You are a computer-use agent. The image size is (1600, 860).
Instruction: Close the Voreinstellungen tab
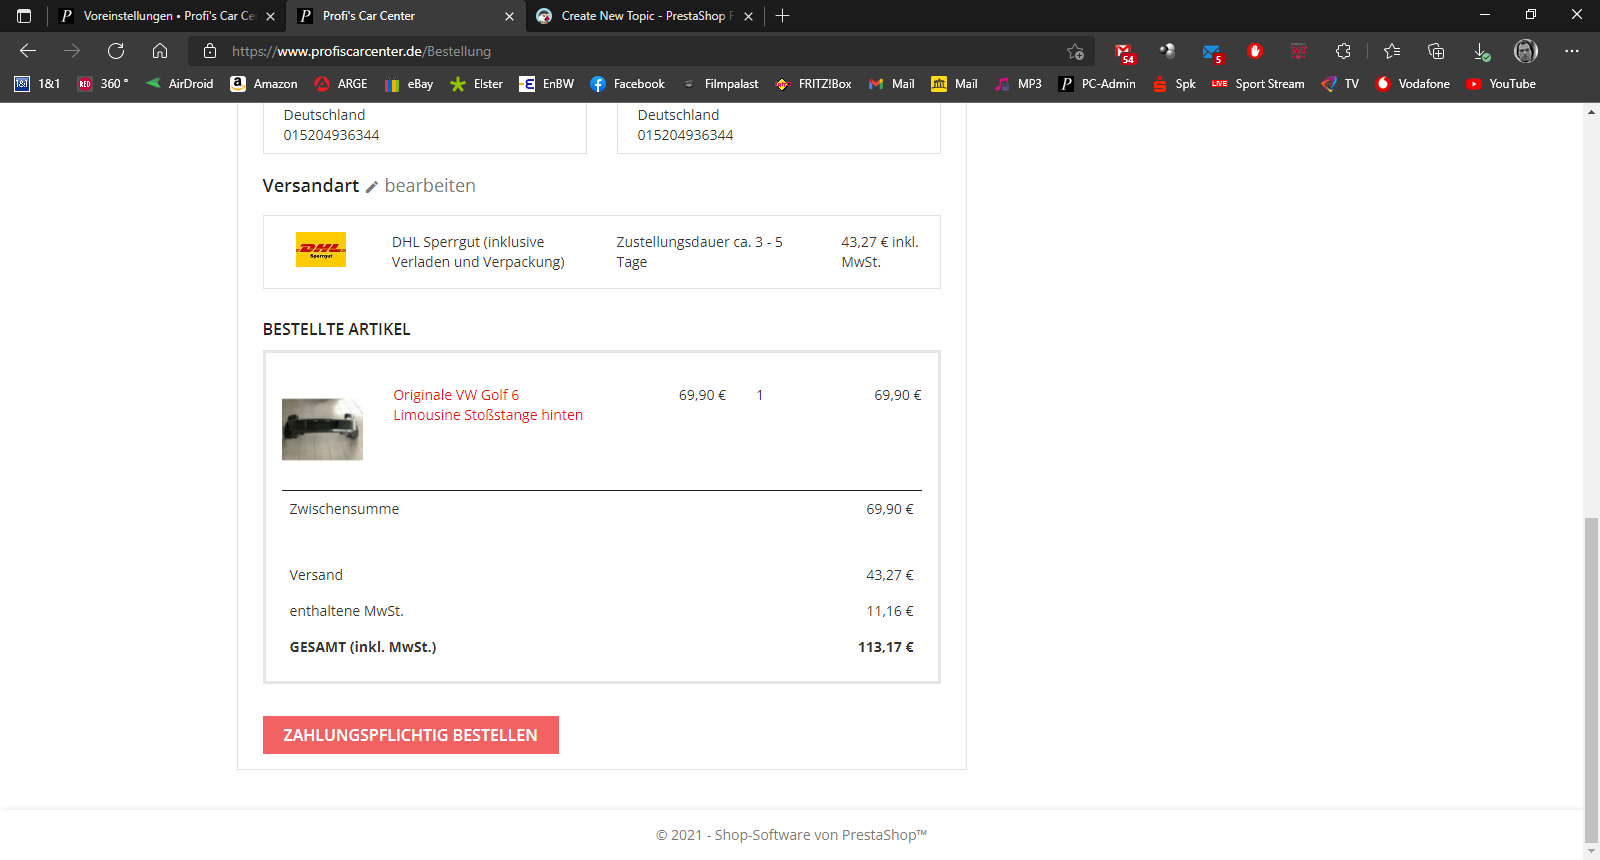271,16
